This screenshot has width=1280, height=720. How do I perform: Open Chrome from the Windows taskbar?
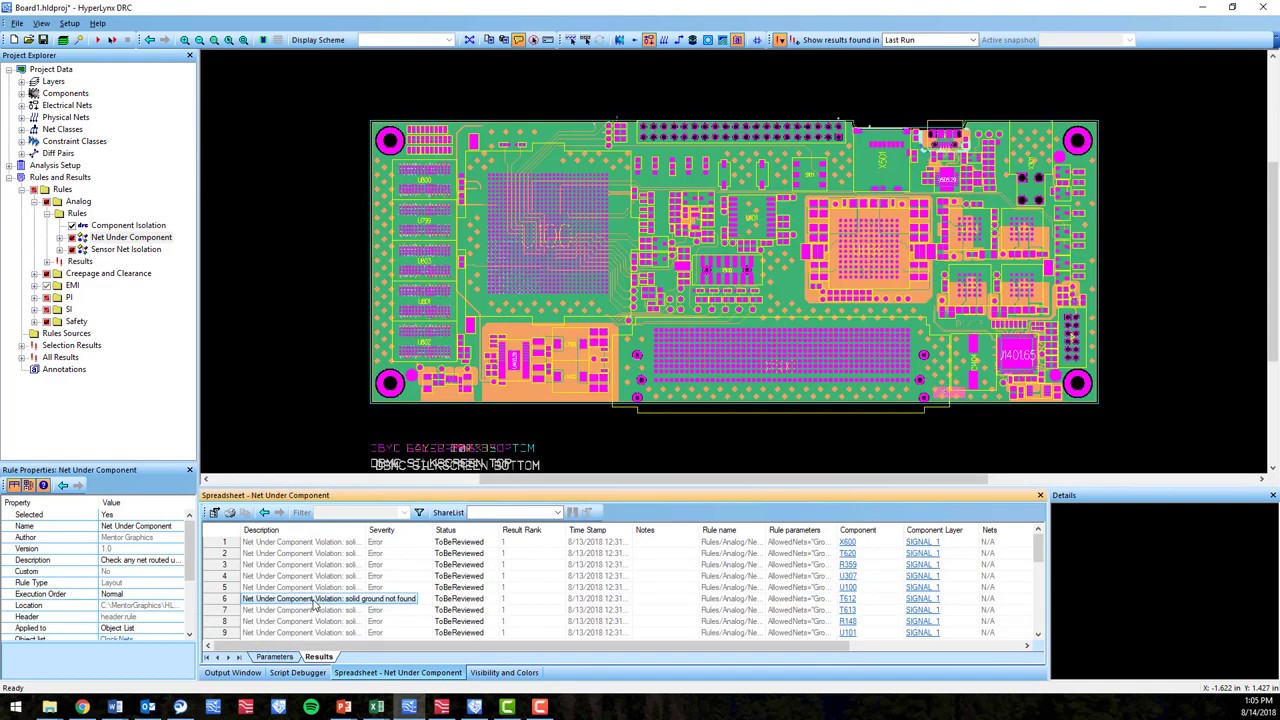[x=82, y=708]
